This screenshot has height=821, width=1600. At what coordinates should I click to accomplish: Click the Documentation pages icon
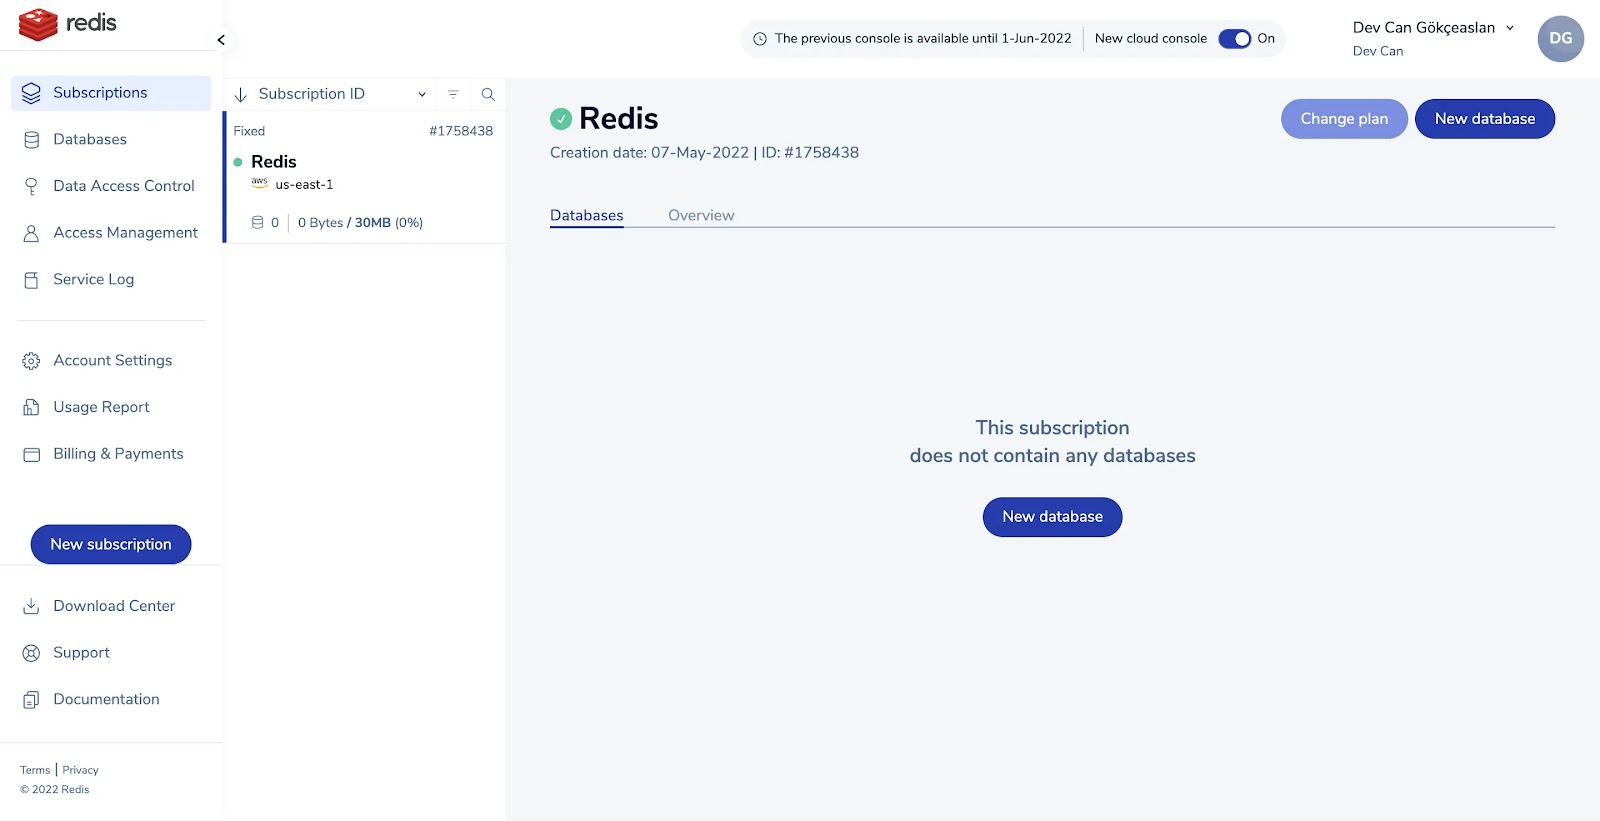tap(31, 700)
